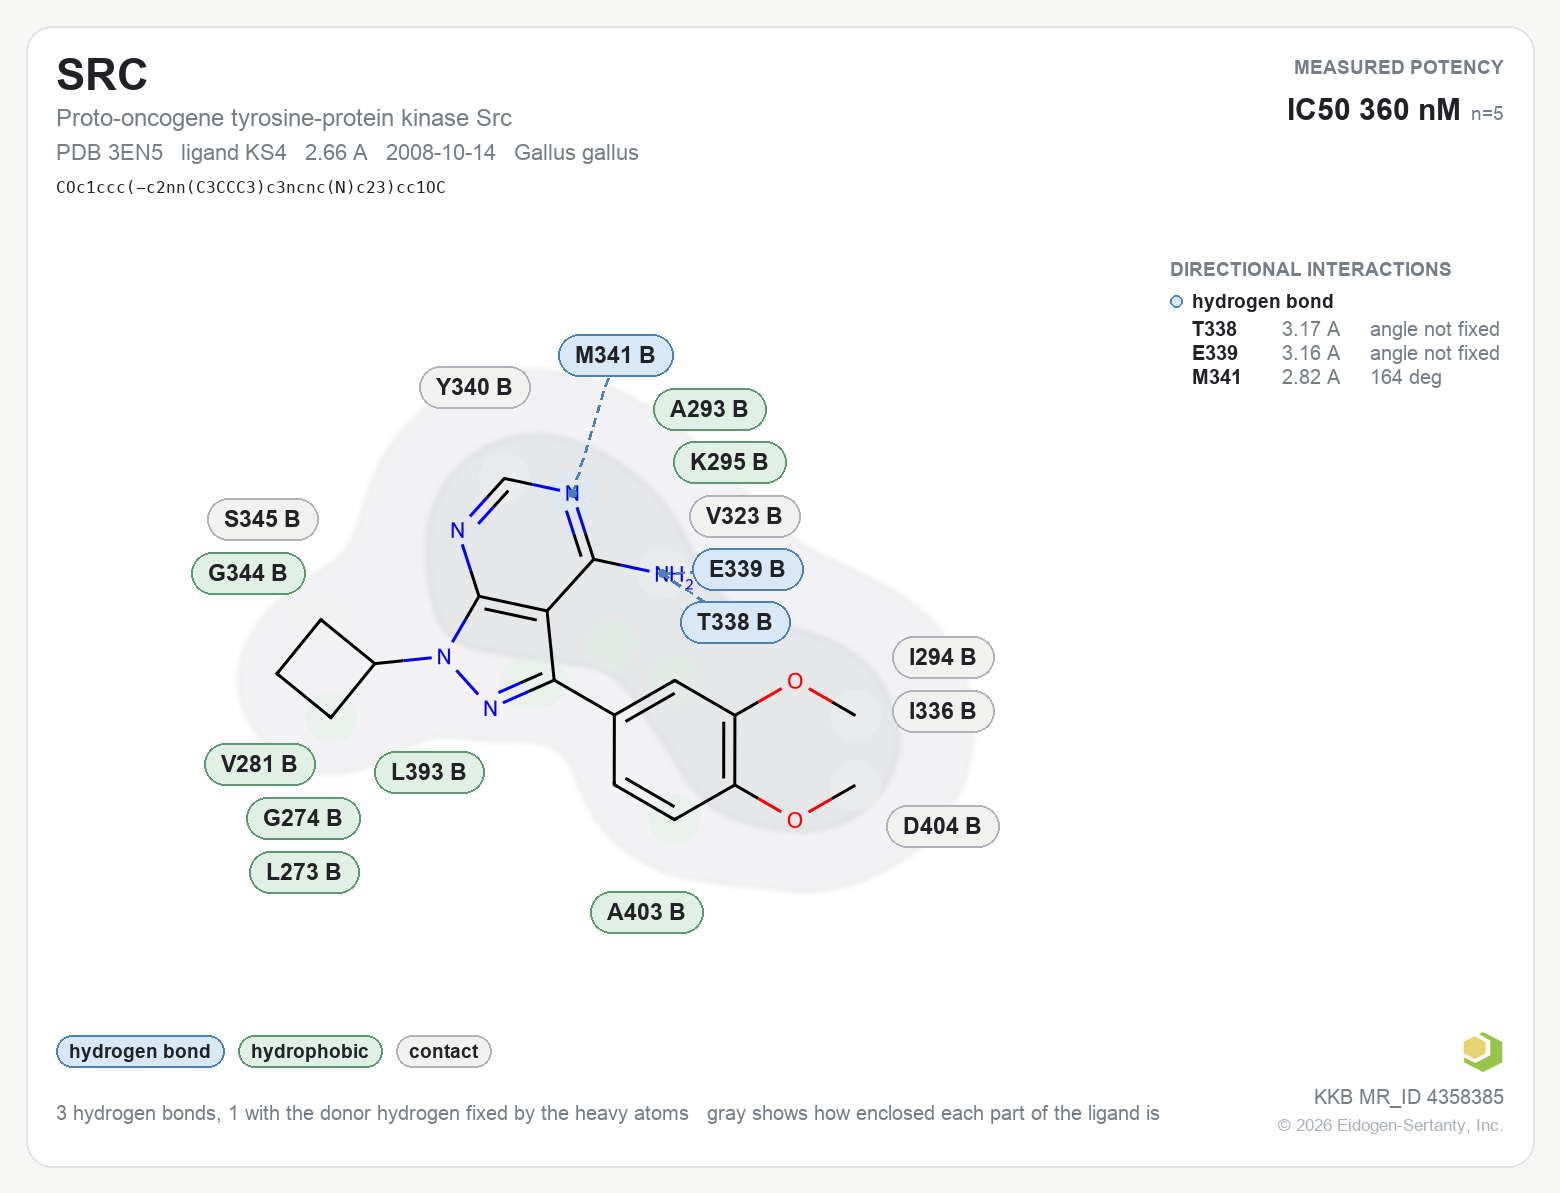
Task: Click the L273 B residue tag
Action: click(304, 872)
